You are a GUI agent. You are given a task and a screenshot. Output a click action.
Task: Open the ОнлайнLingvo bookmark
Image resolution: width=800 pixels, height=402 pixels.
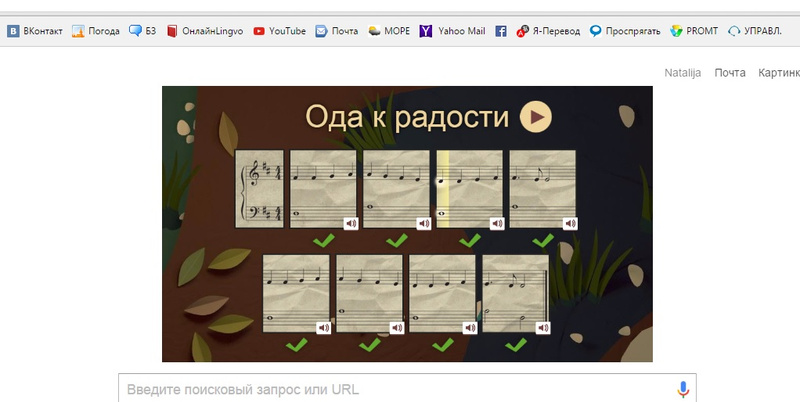point(205,31)
